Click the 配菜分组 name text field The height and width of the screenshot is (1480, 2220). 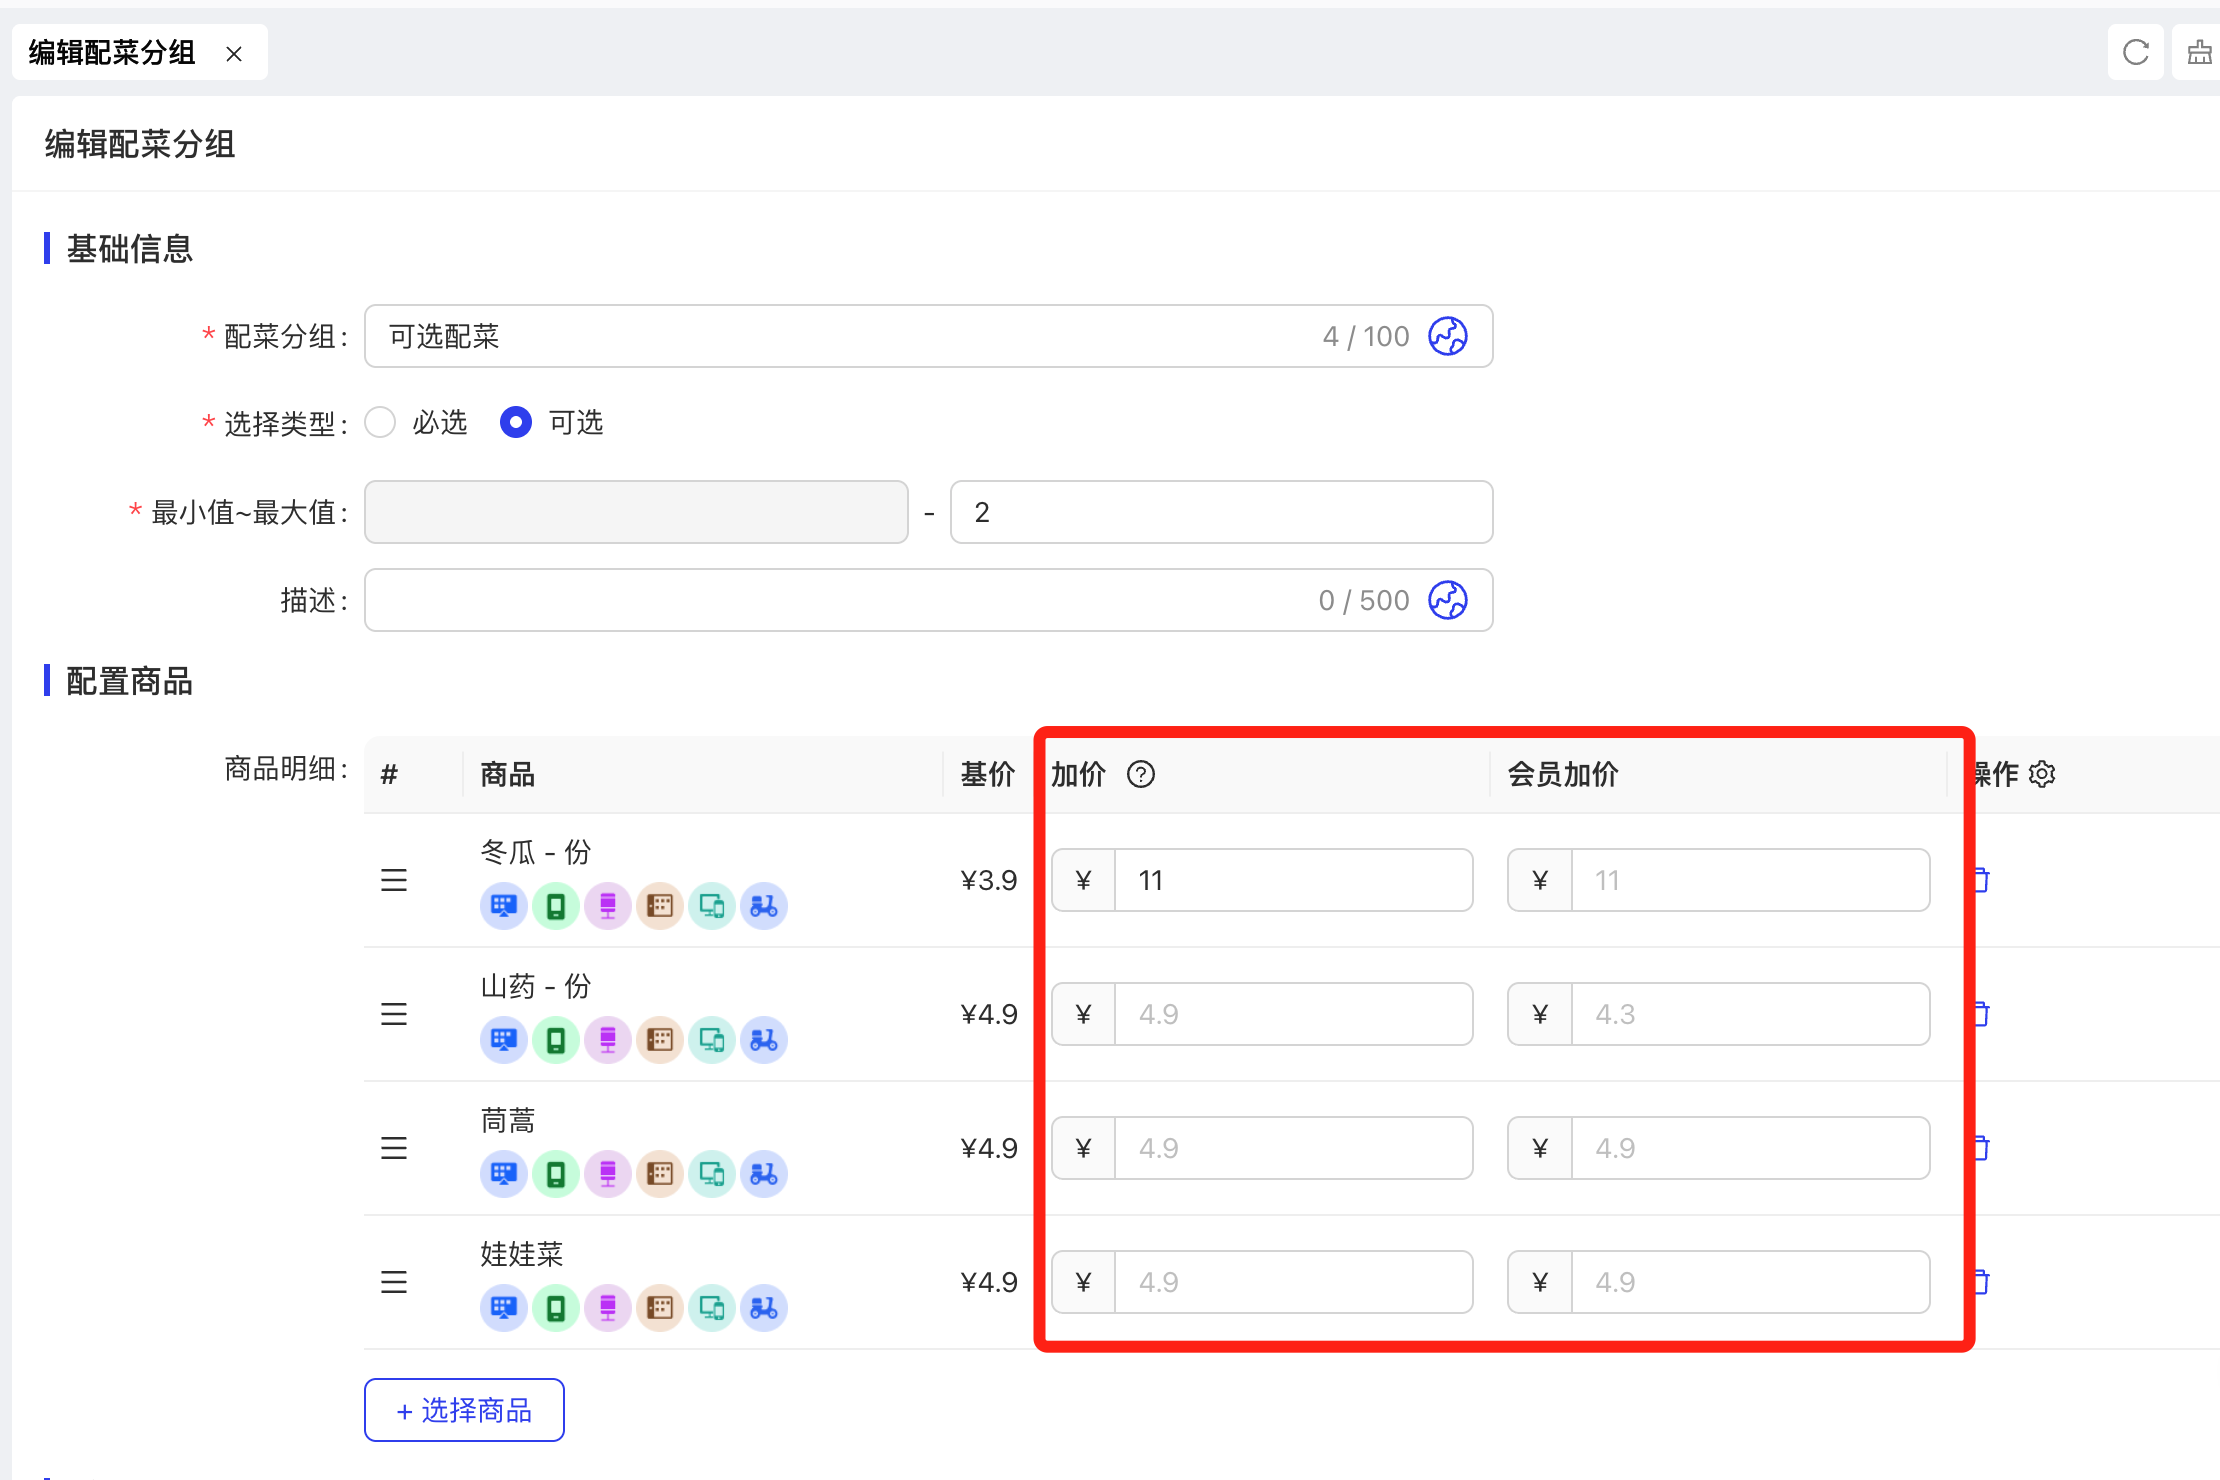(840, 336)
